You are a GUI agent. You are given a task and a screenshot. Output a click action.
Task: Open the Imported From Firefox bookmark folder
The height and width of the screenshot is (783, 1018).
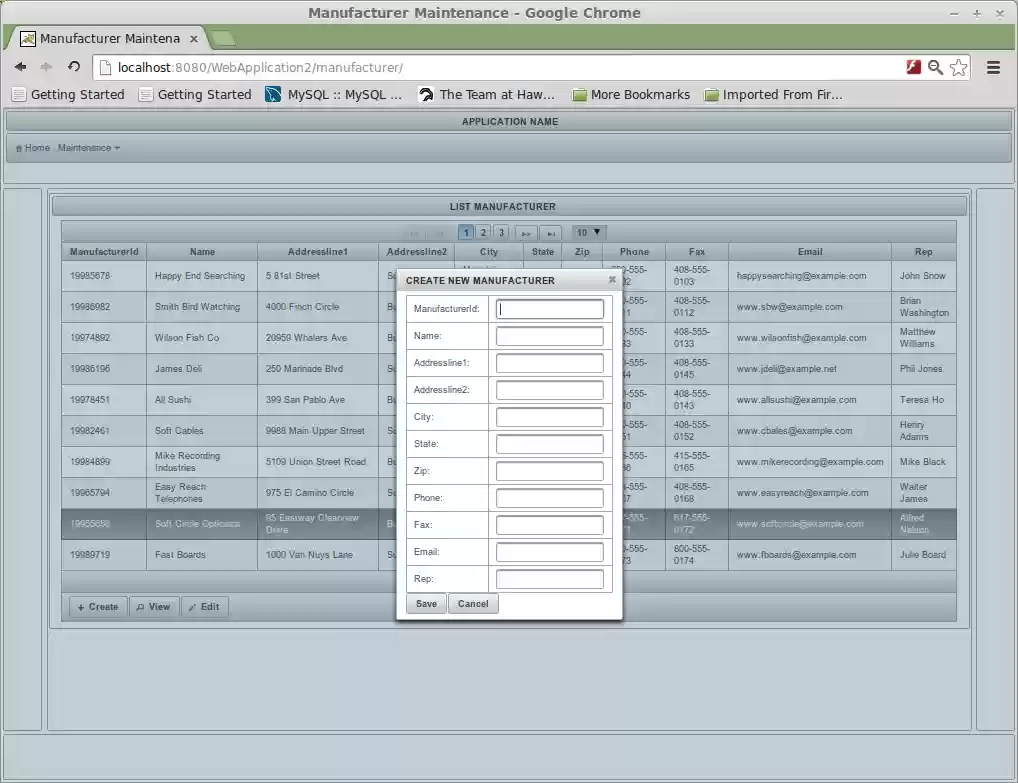pos(773,95)
